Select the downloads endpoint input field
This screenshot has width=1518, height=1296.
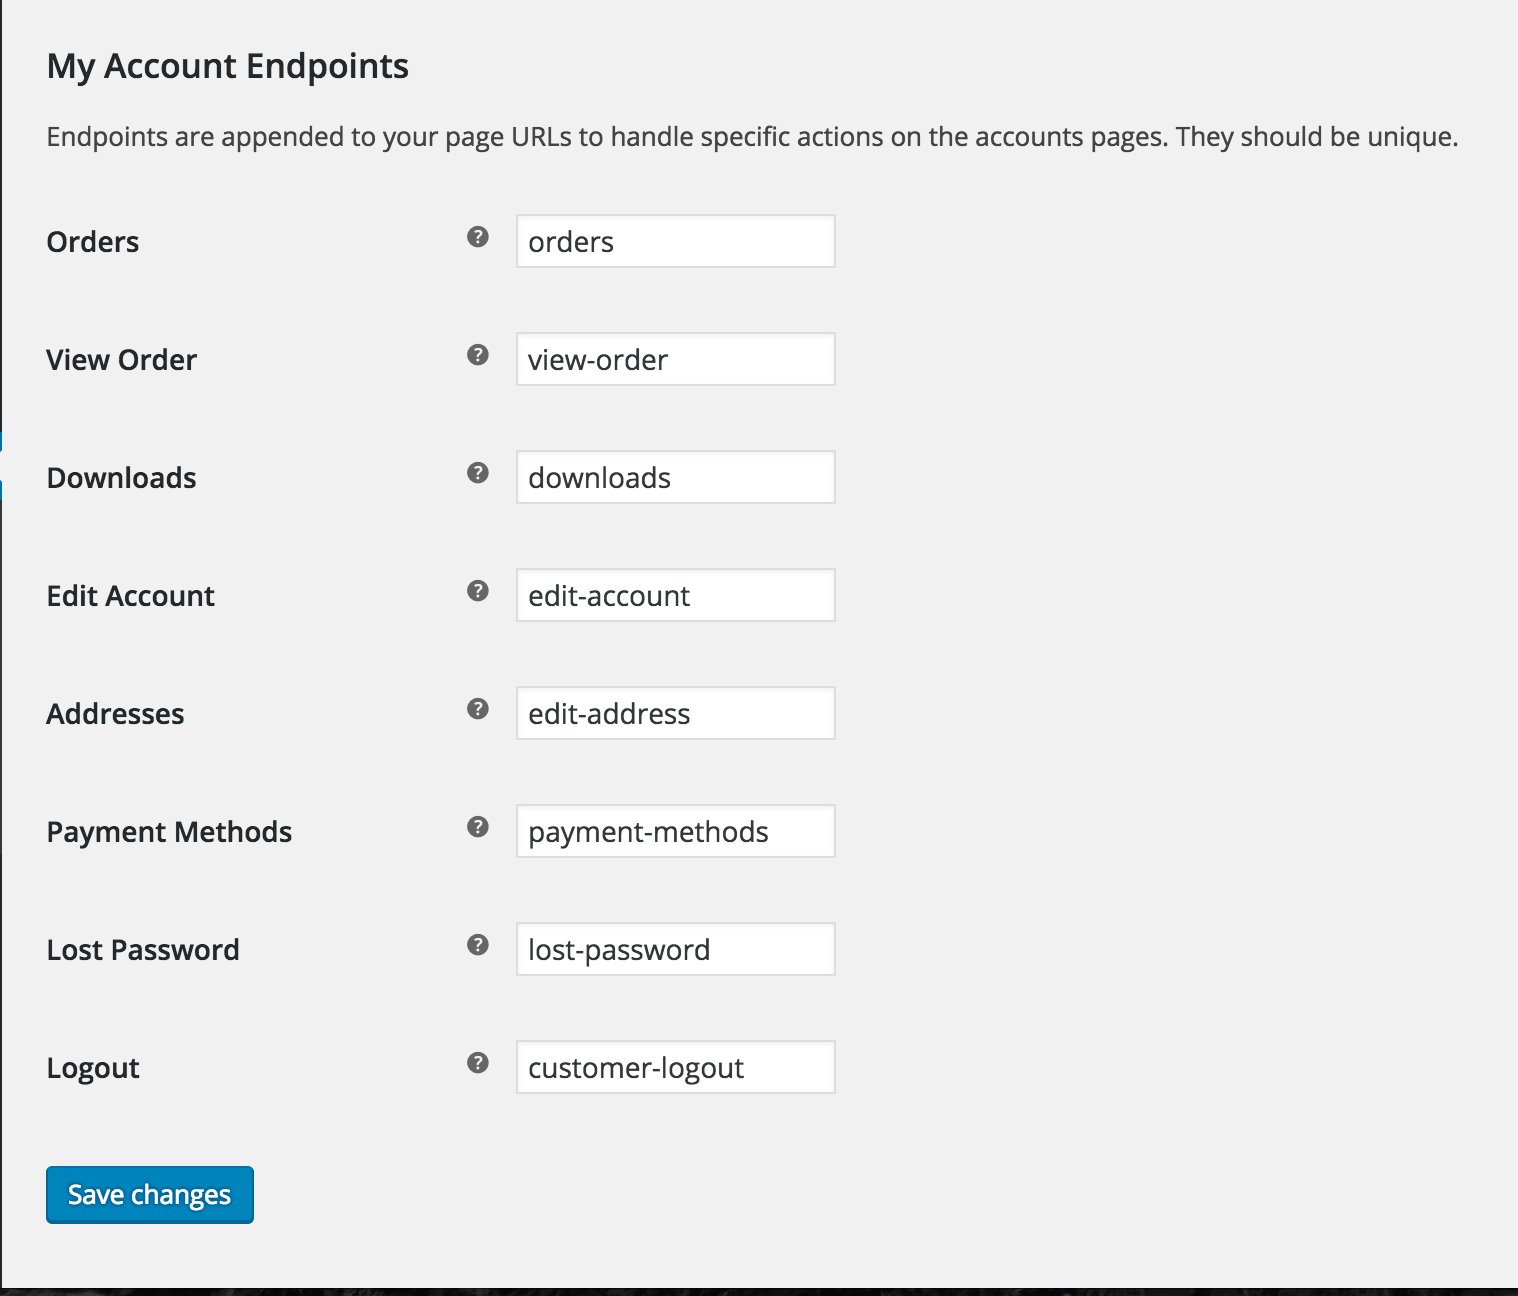point(675,477)
